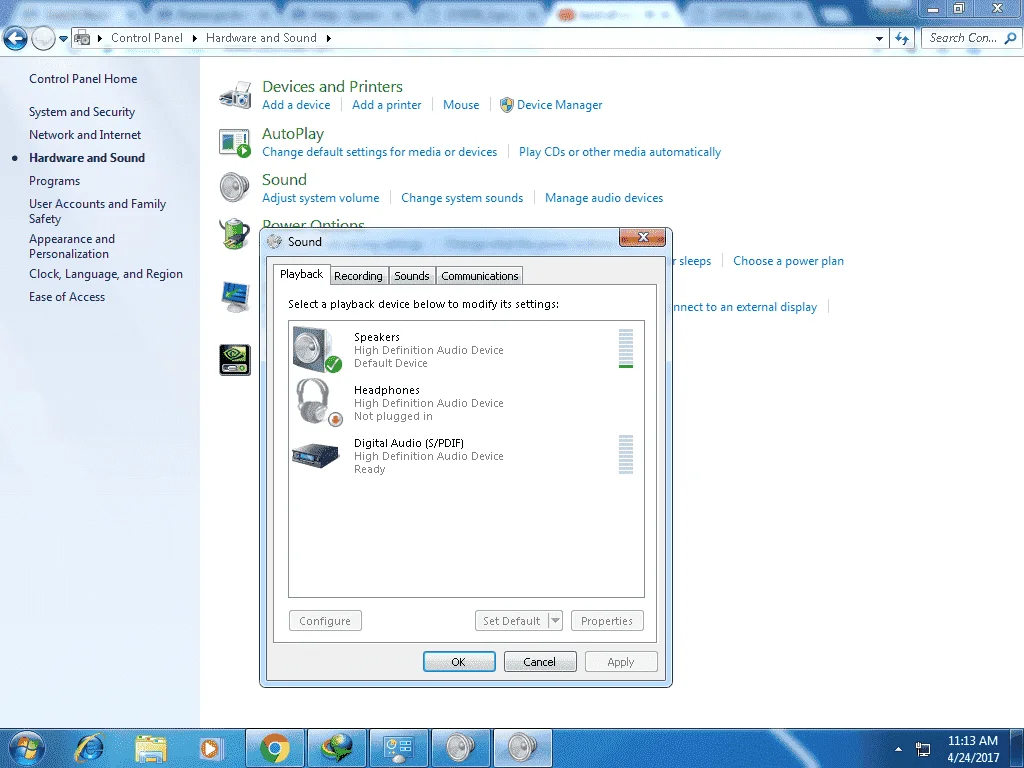Open the Sound speaker category icon
Image resolution: width=1024 pixels, height=768 pixels.
tap(234, 187)
